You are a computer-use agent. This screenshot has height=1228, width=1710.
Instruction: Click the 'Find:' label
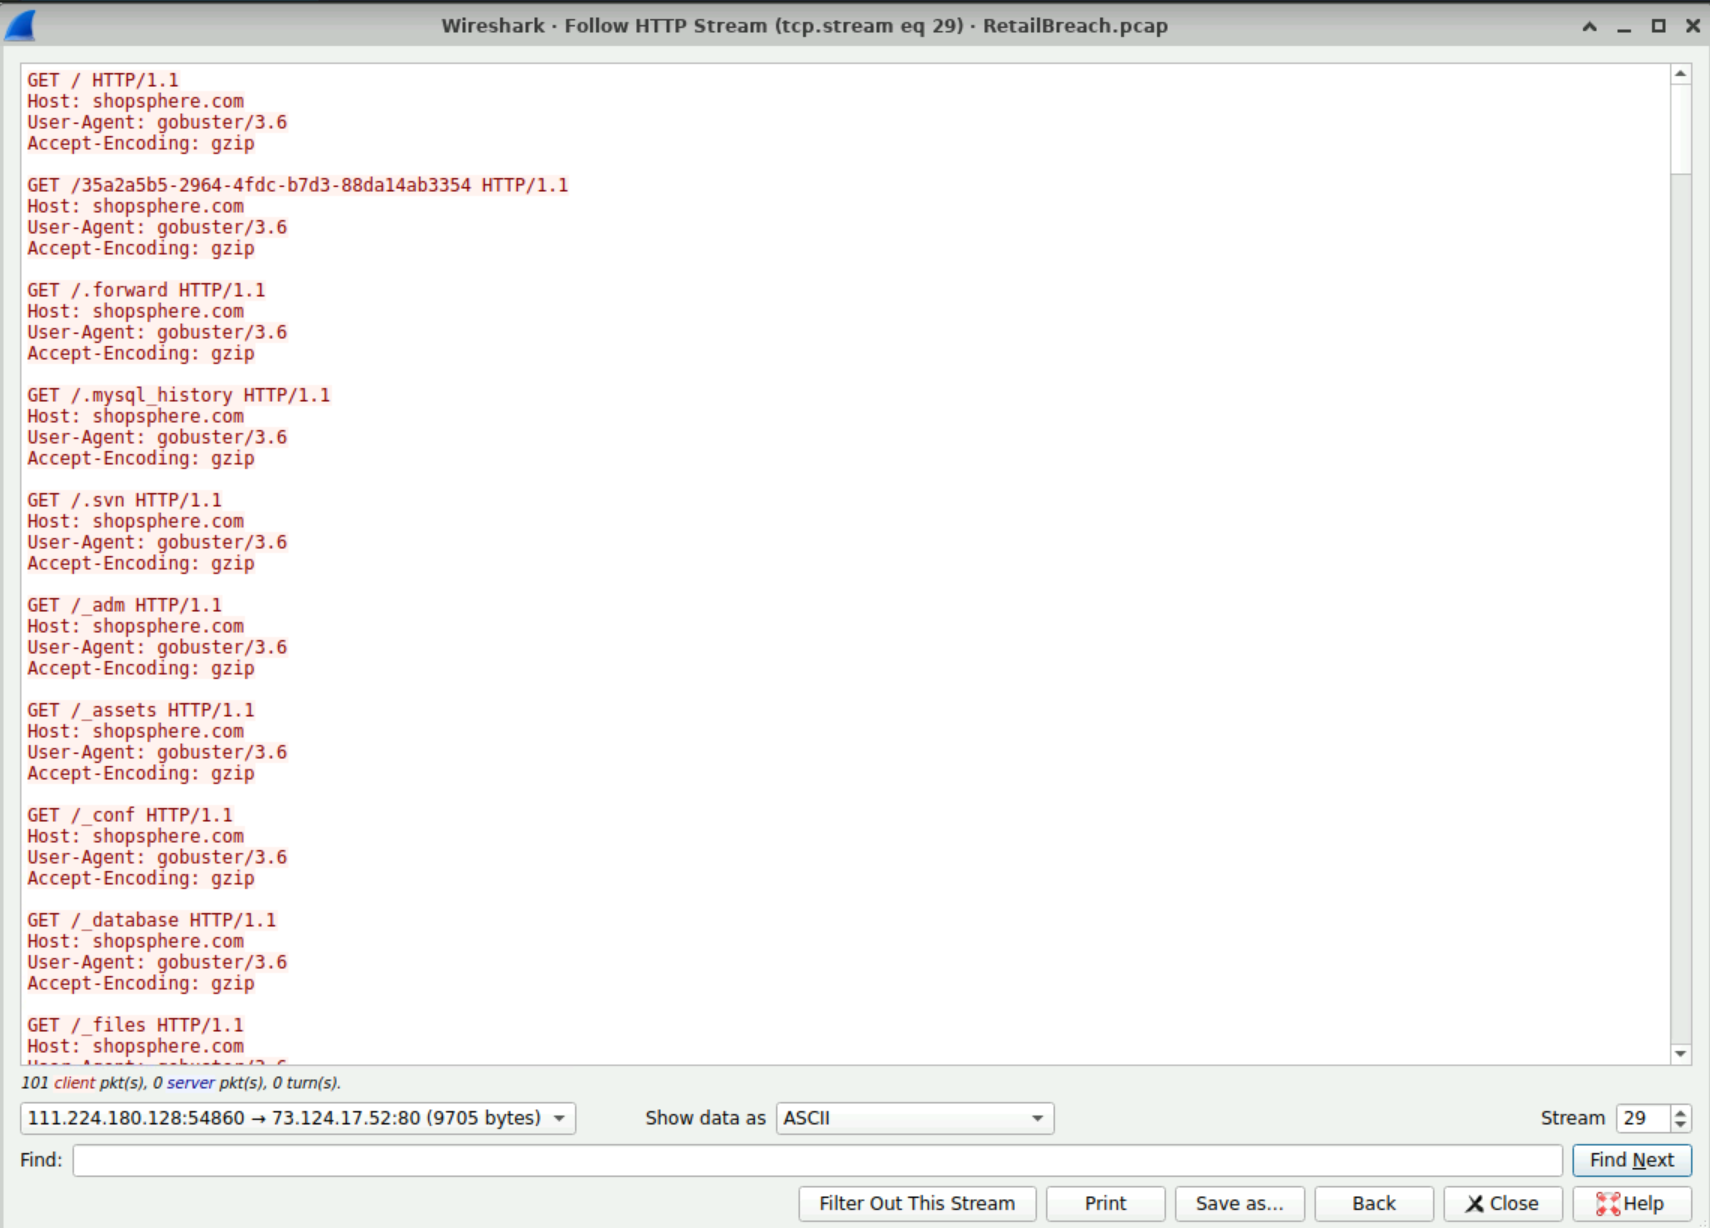click(x=41, y=1160)
